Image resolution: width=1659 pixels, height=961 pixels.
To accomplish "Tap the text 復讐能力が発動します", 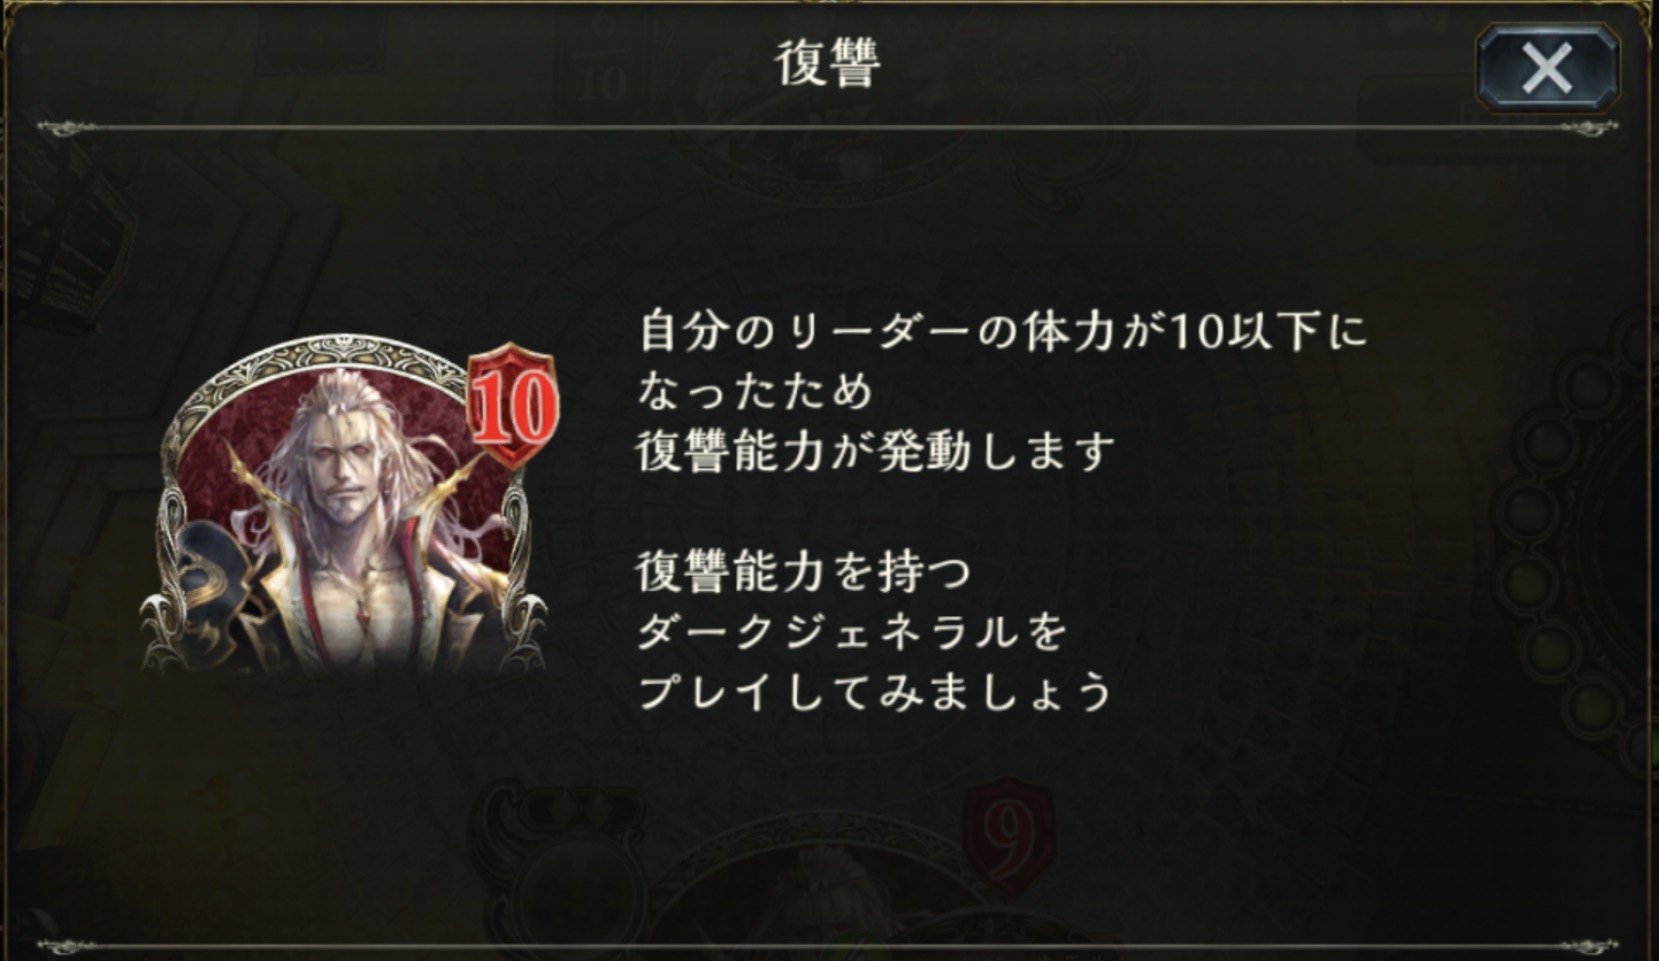I will 876,452.
